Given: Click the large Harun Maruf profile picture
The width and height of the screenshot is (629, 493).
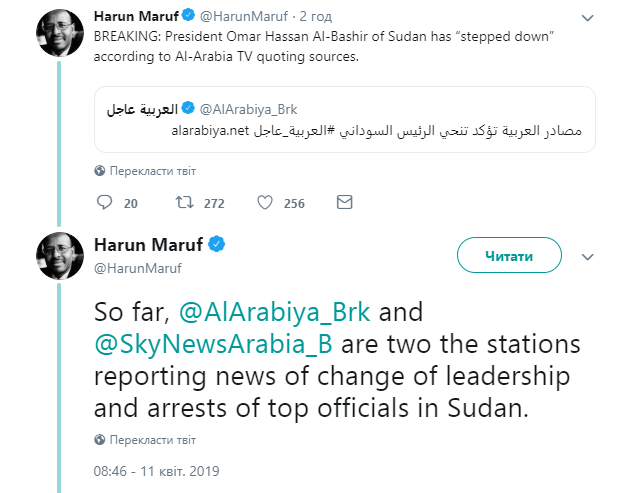Looking at the screenshot, I should point(60,257).
